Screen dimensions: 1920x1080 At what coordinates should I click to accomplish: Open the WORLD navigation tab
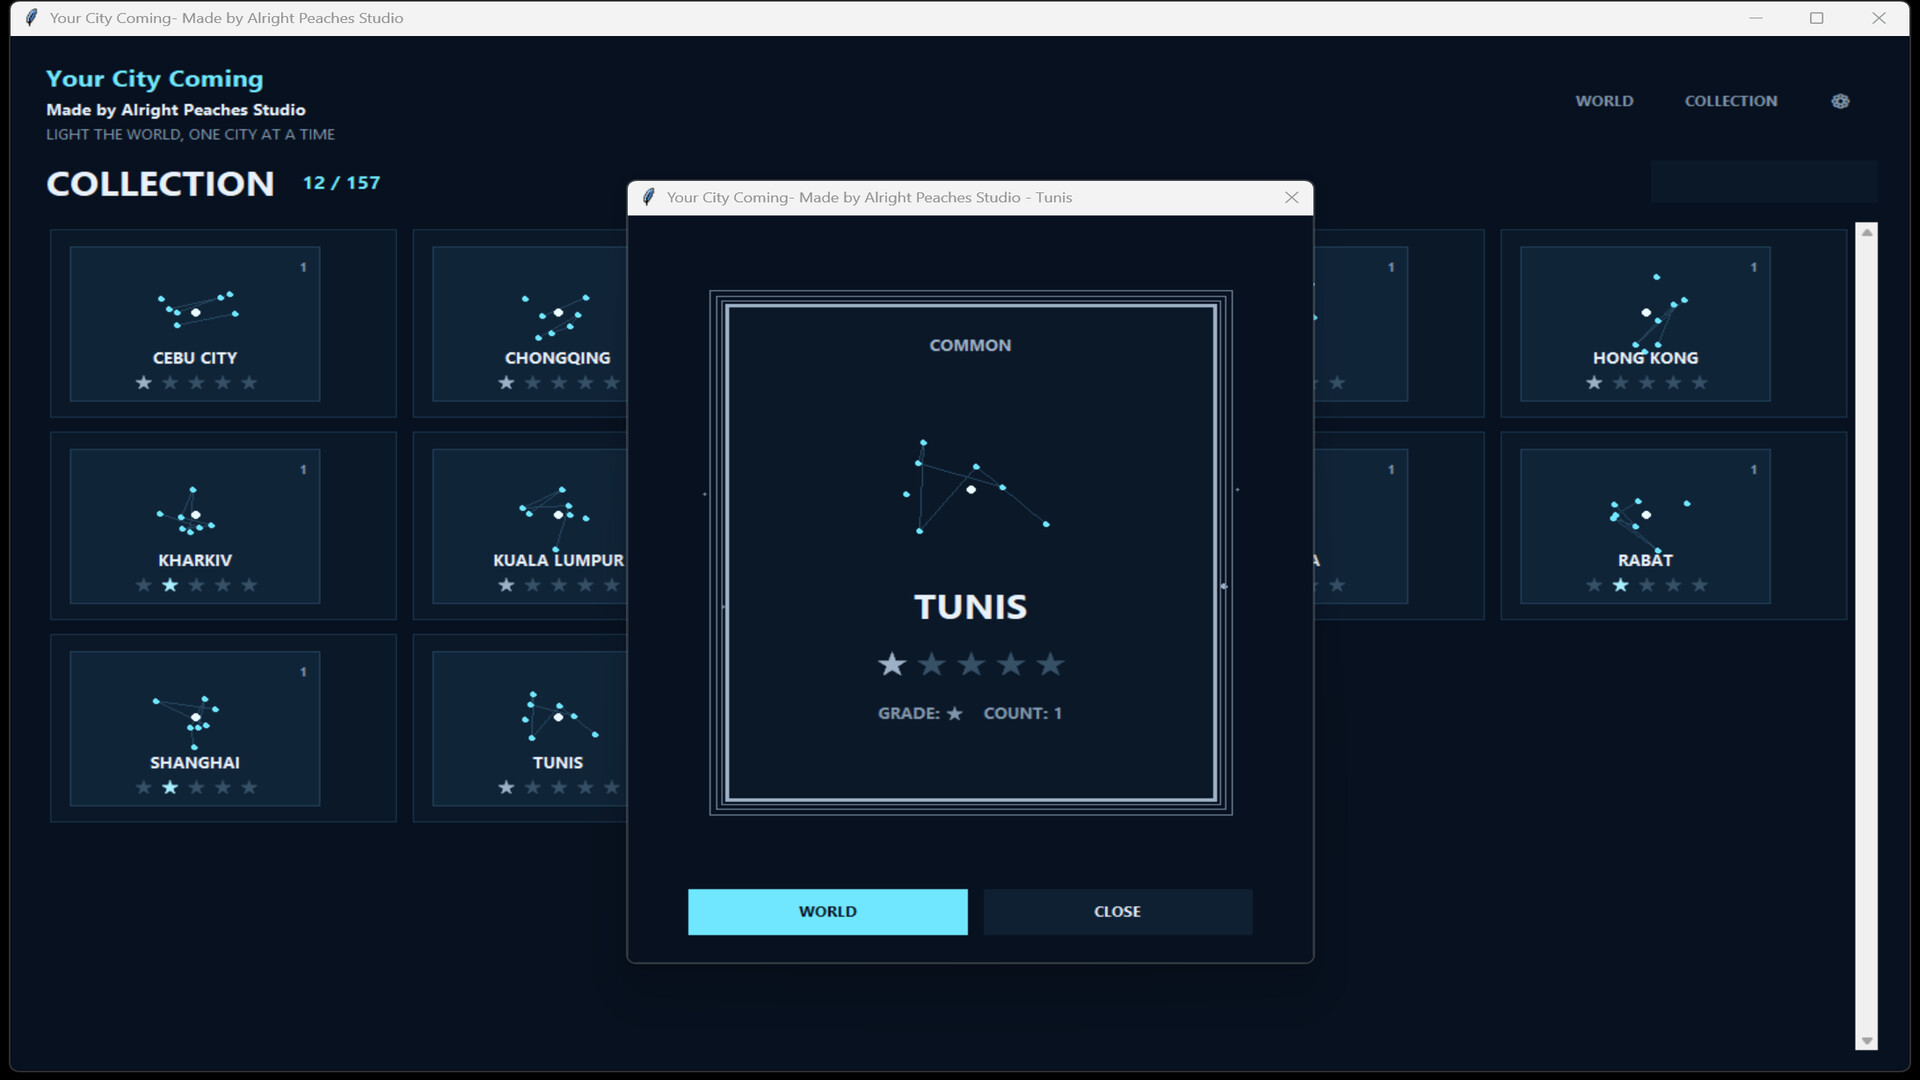tap(1604, 101)
